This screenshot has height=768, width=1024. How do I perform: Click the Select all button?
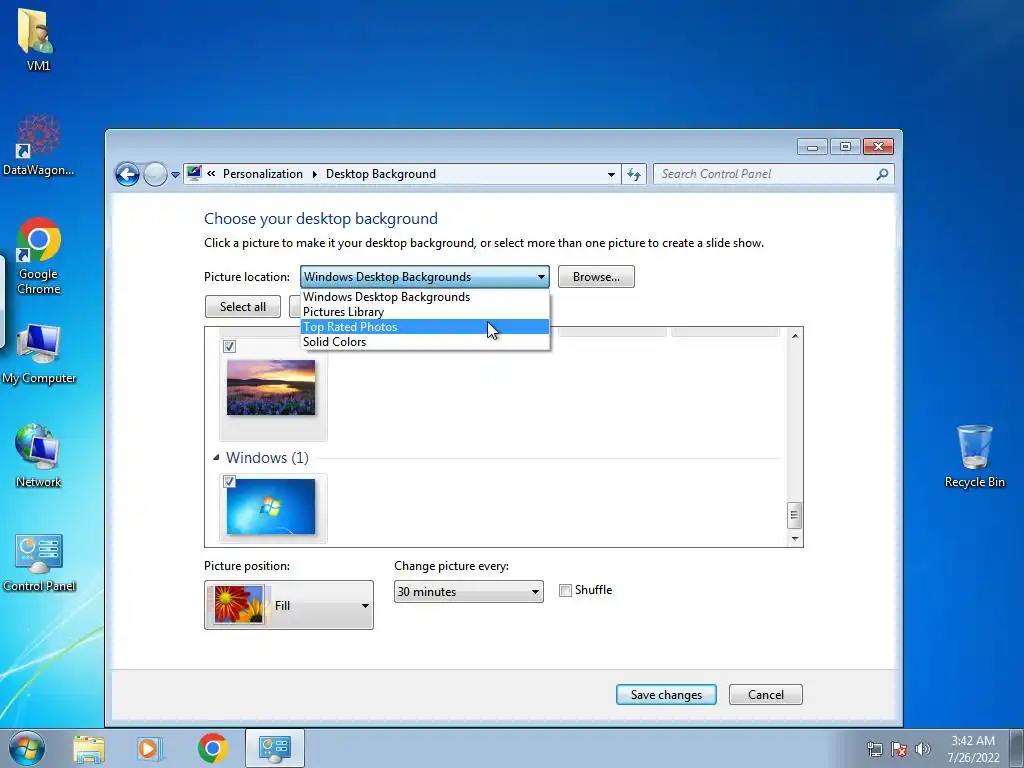coord(243,307)
